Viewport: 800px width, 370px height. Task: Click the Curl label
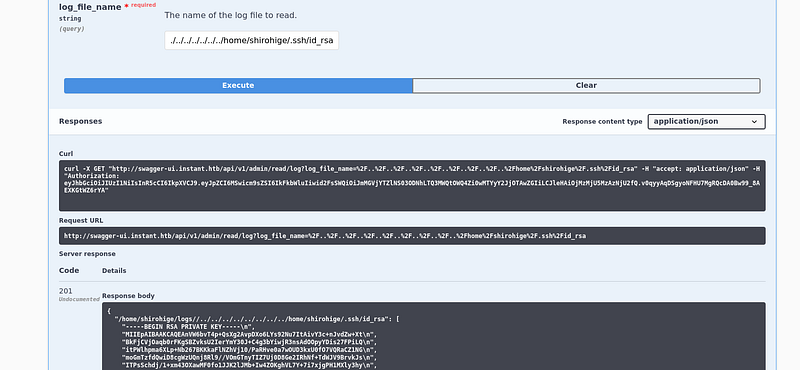coord(66,154)
